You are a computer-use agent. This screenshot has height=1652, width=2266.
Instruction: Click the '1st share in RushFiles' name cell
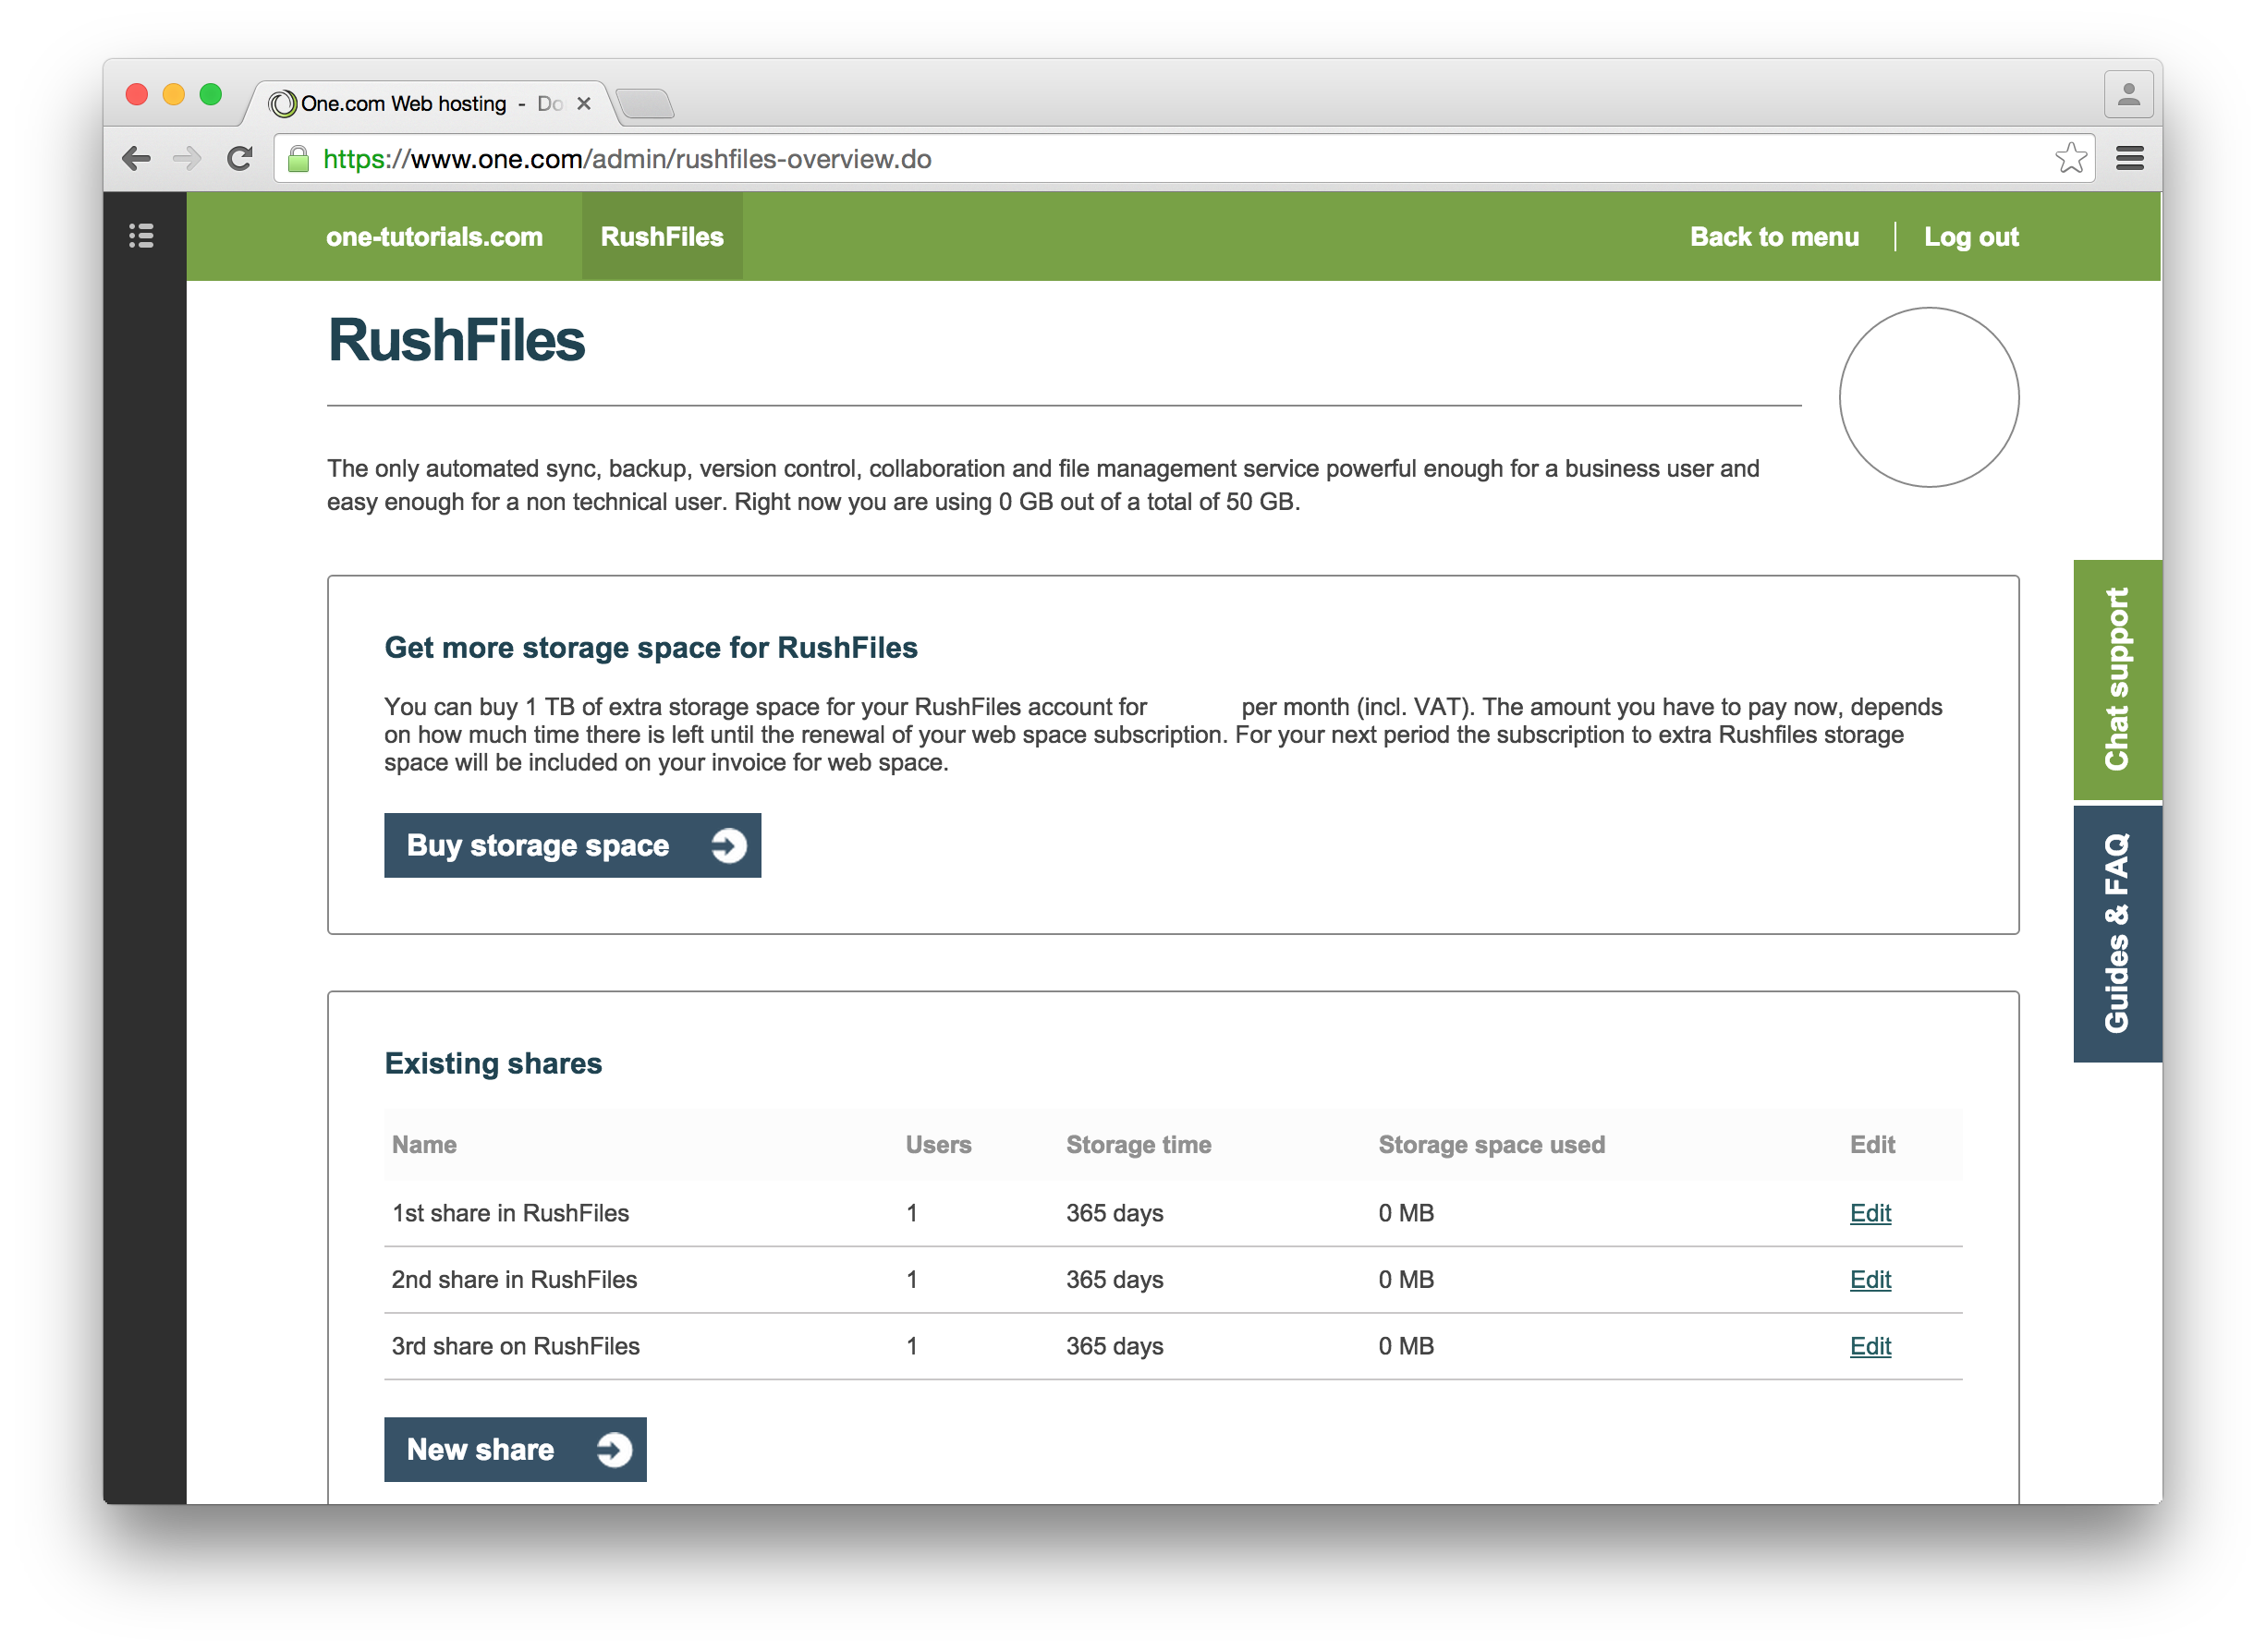pyautogui.click(x=510, y=1213)
